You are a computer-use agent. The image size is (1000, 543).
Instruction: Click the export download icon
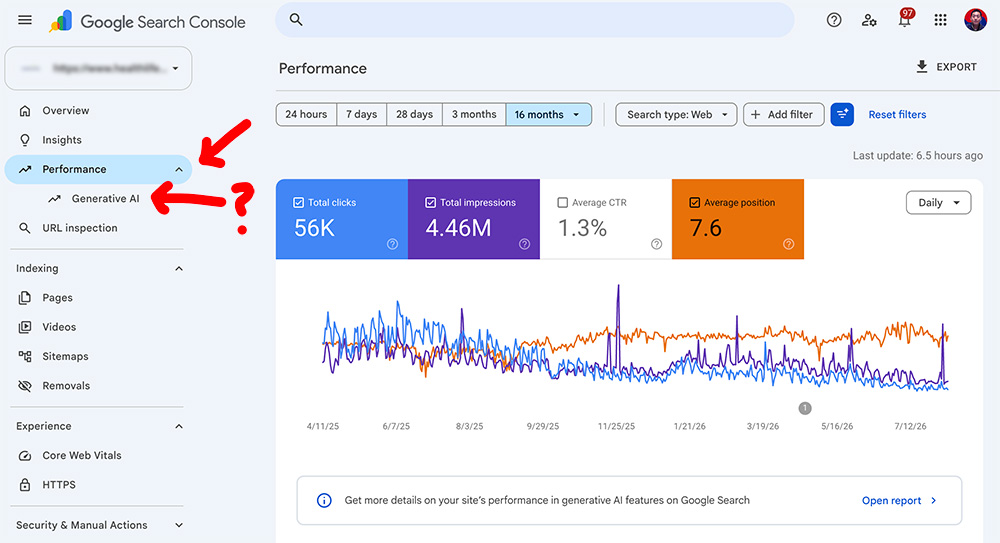pyautogui.click(x=922, y=67)
